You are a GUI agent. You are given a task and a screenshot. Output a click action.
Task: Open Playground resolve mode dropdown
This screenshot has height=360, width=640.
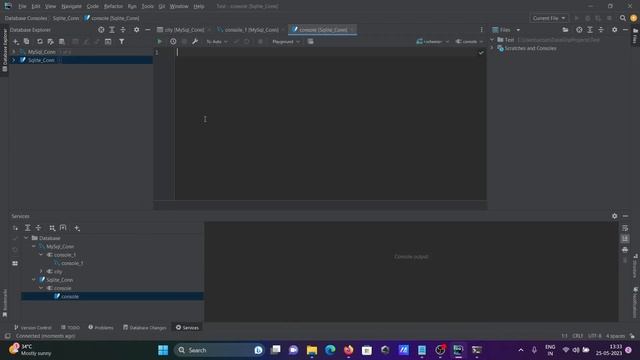pyautogui.click(x=286, y=42)
